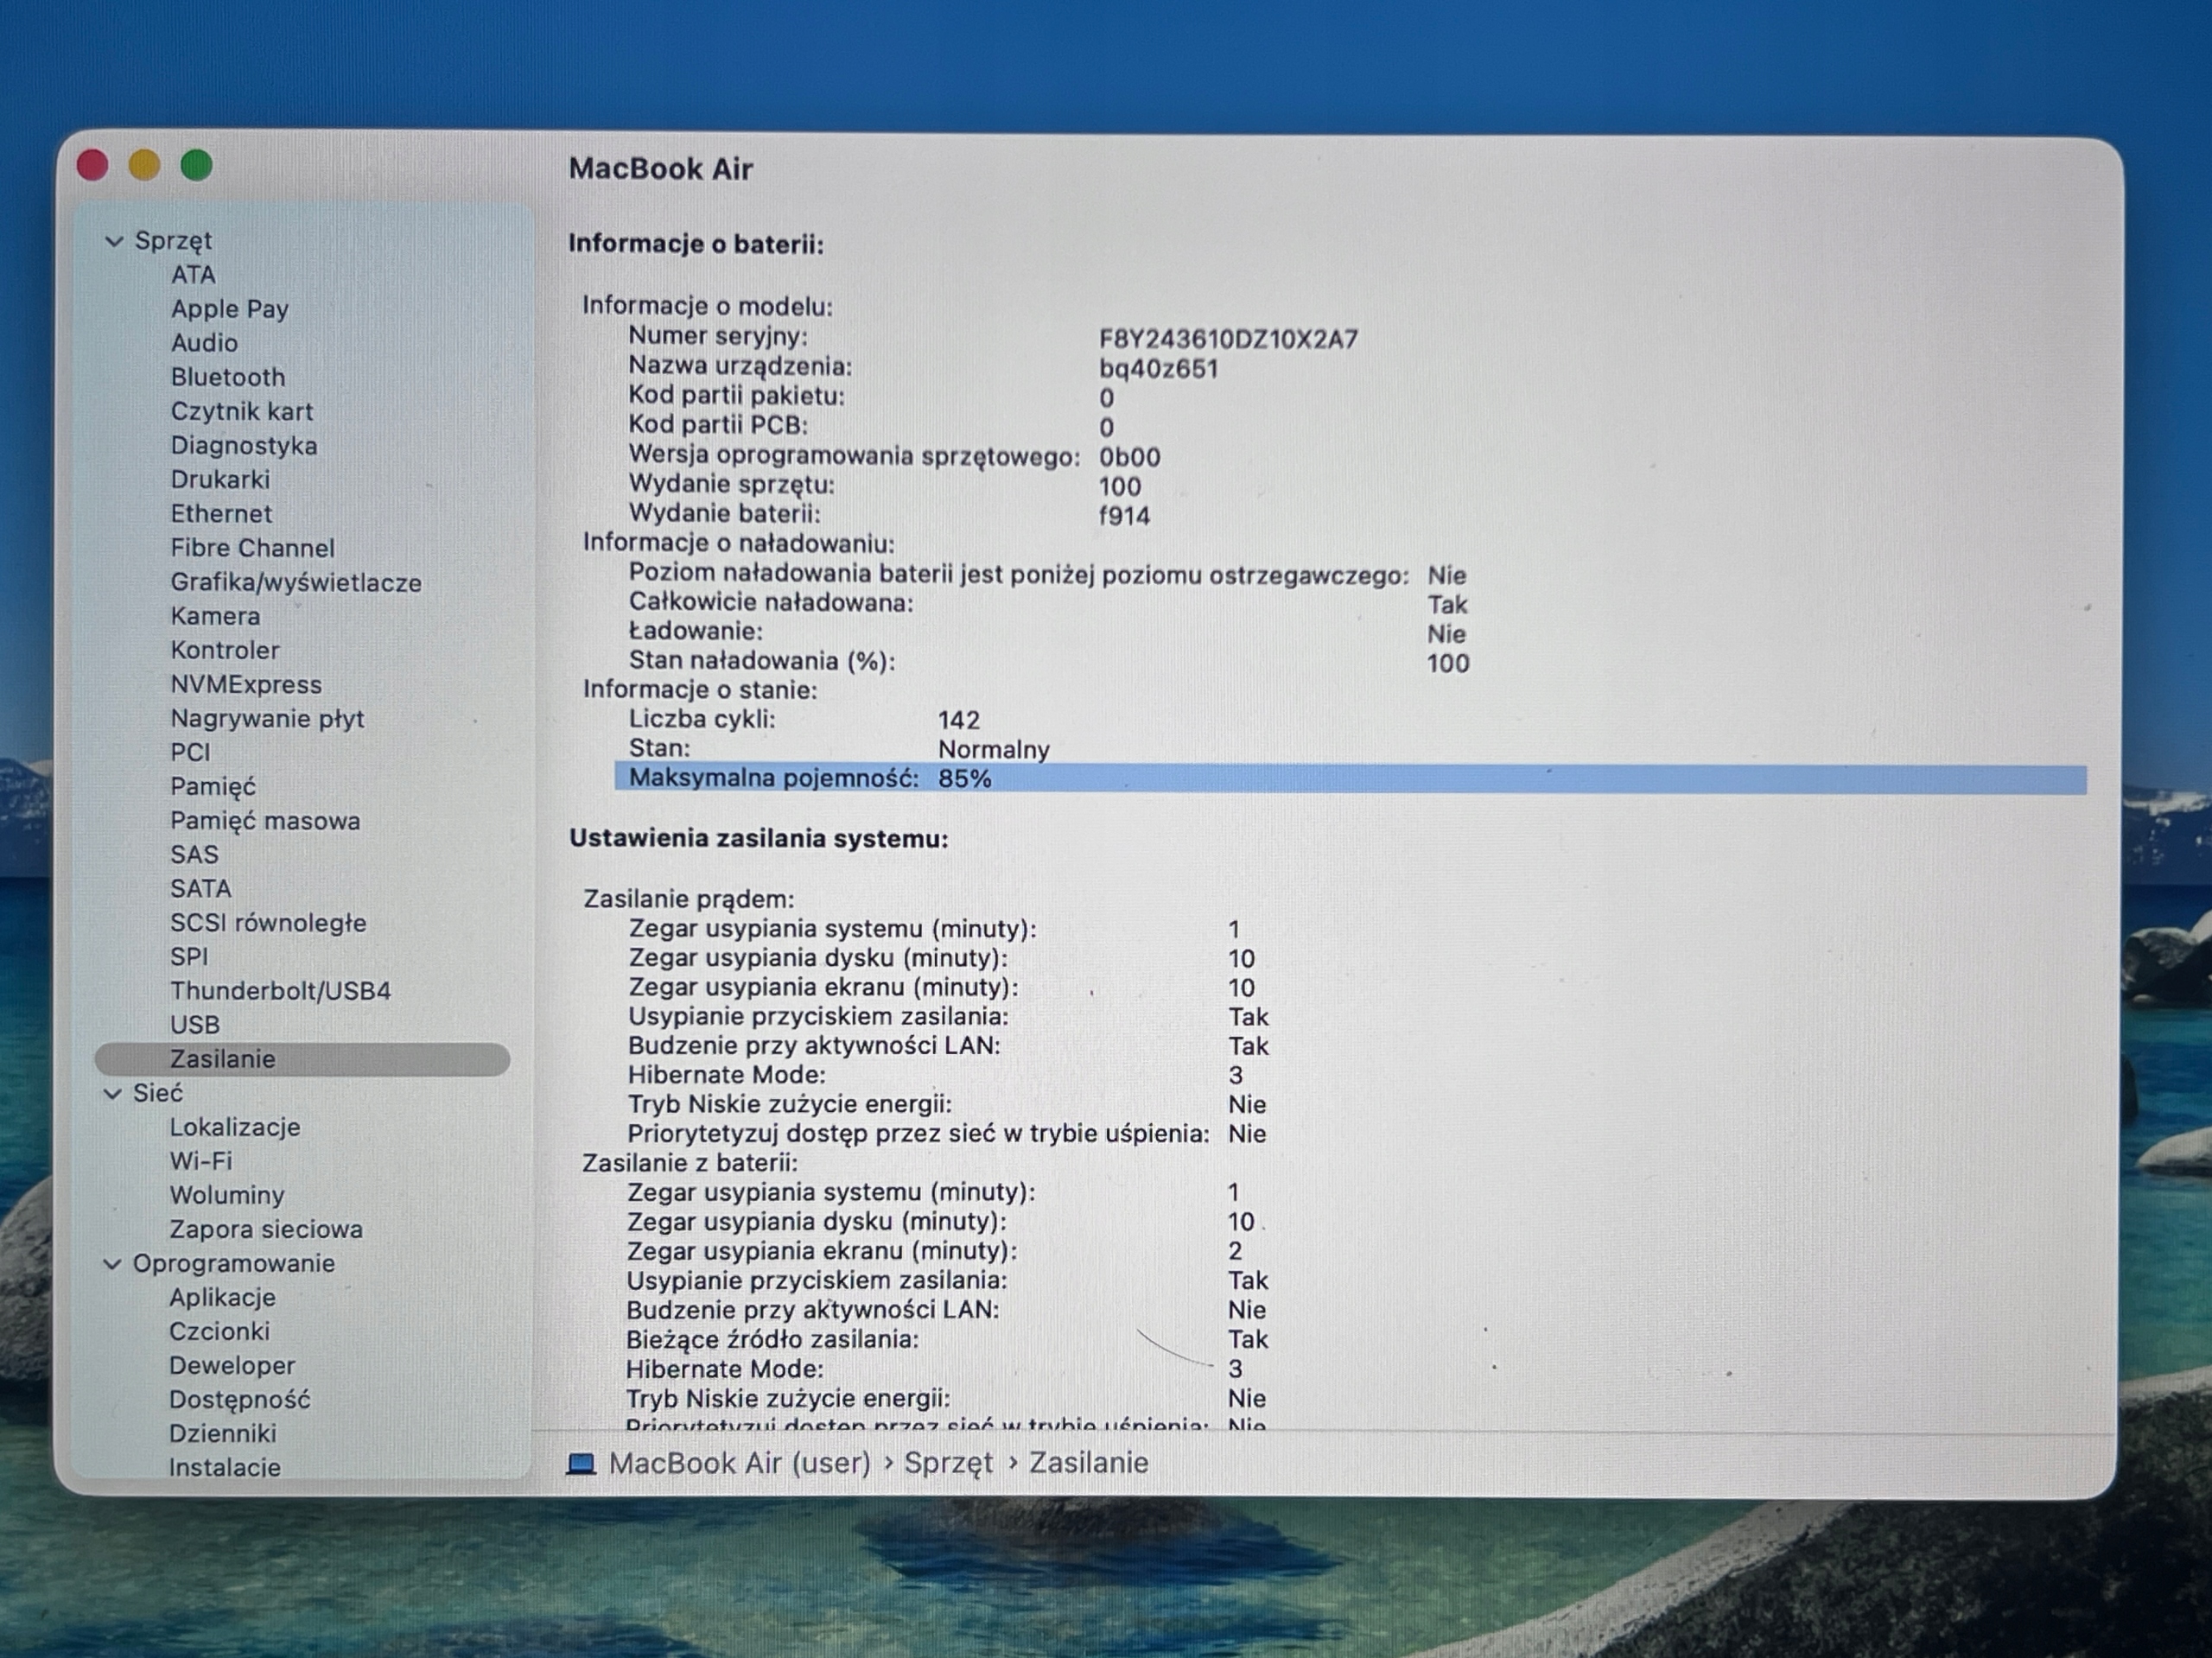Open Ethernet hardware info

tap(221, 514)
